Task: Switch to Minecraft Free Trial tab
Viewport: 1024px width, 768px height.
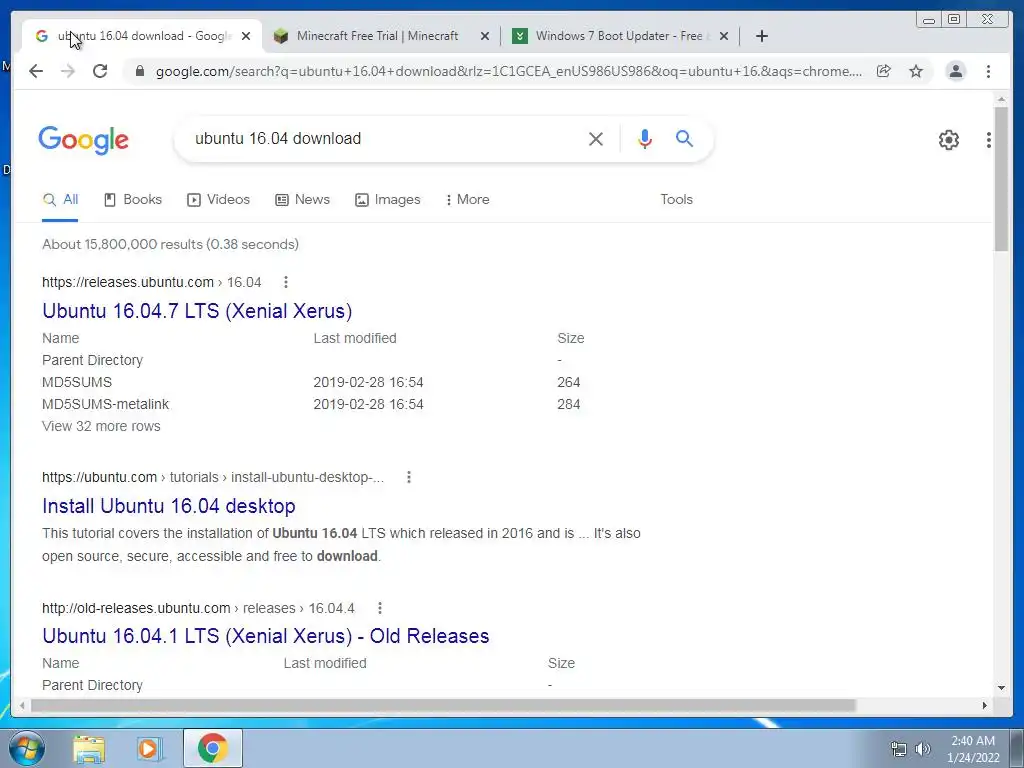Action: pos(377,36)
